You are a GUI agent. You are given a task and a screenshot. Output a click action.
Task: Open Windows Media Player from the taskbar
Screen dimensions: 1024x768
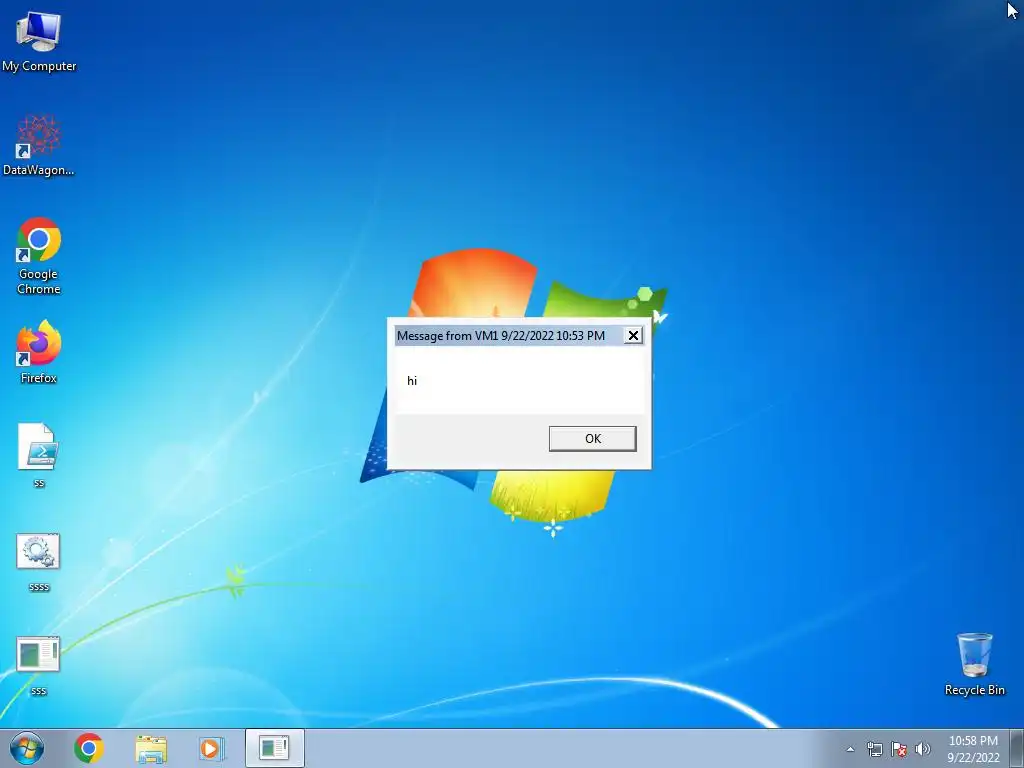(x=212, y=748)
